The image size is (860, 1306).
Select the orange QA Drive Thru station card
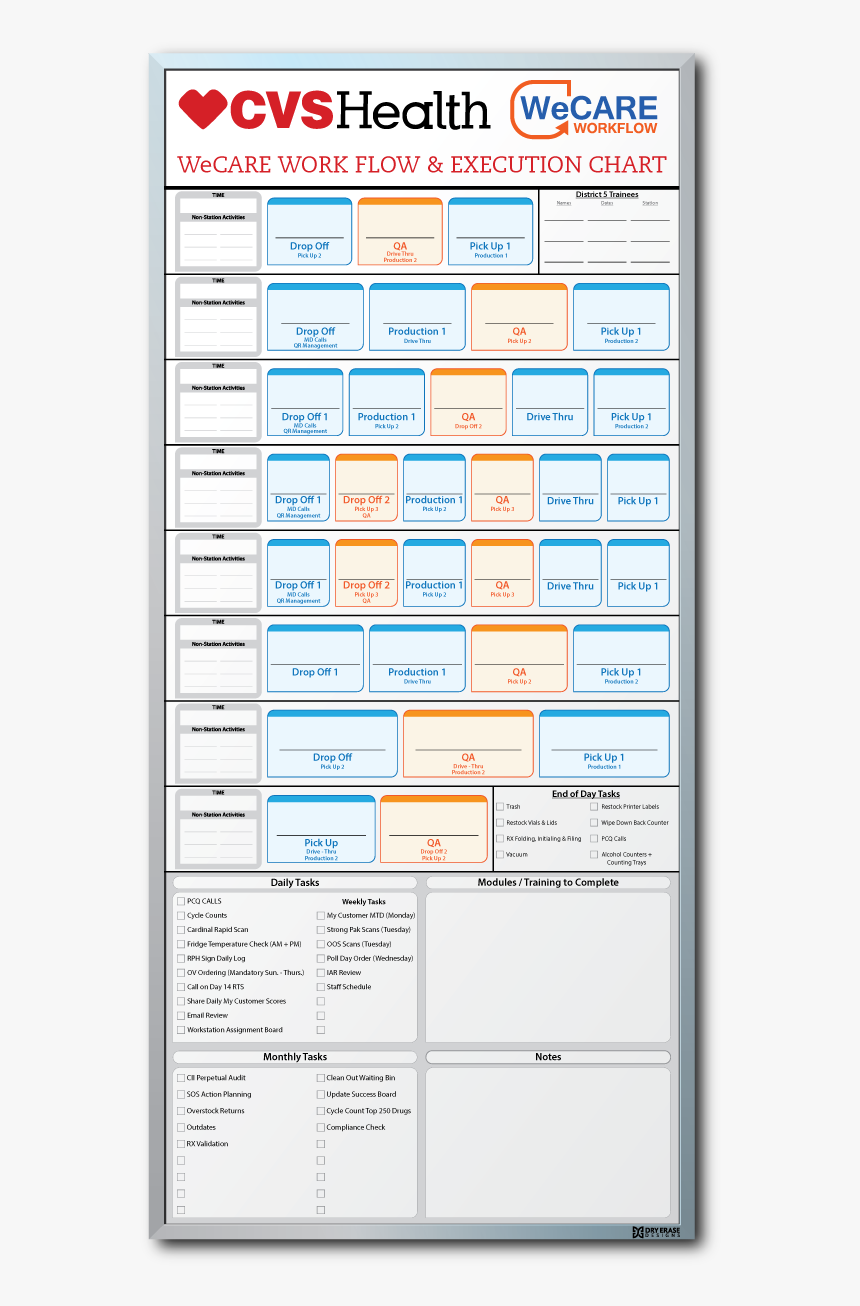[x=399, y=231]
